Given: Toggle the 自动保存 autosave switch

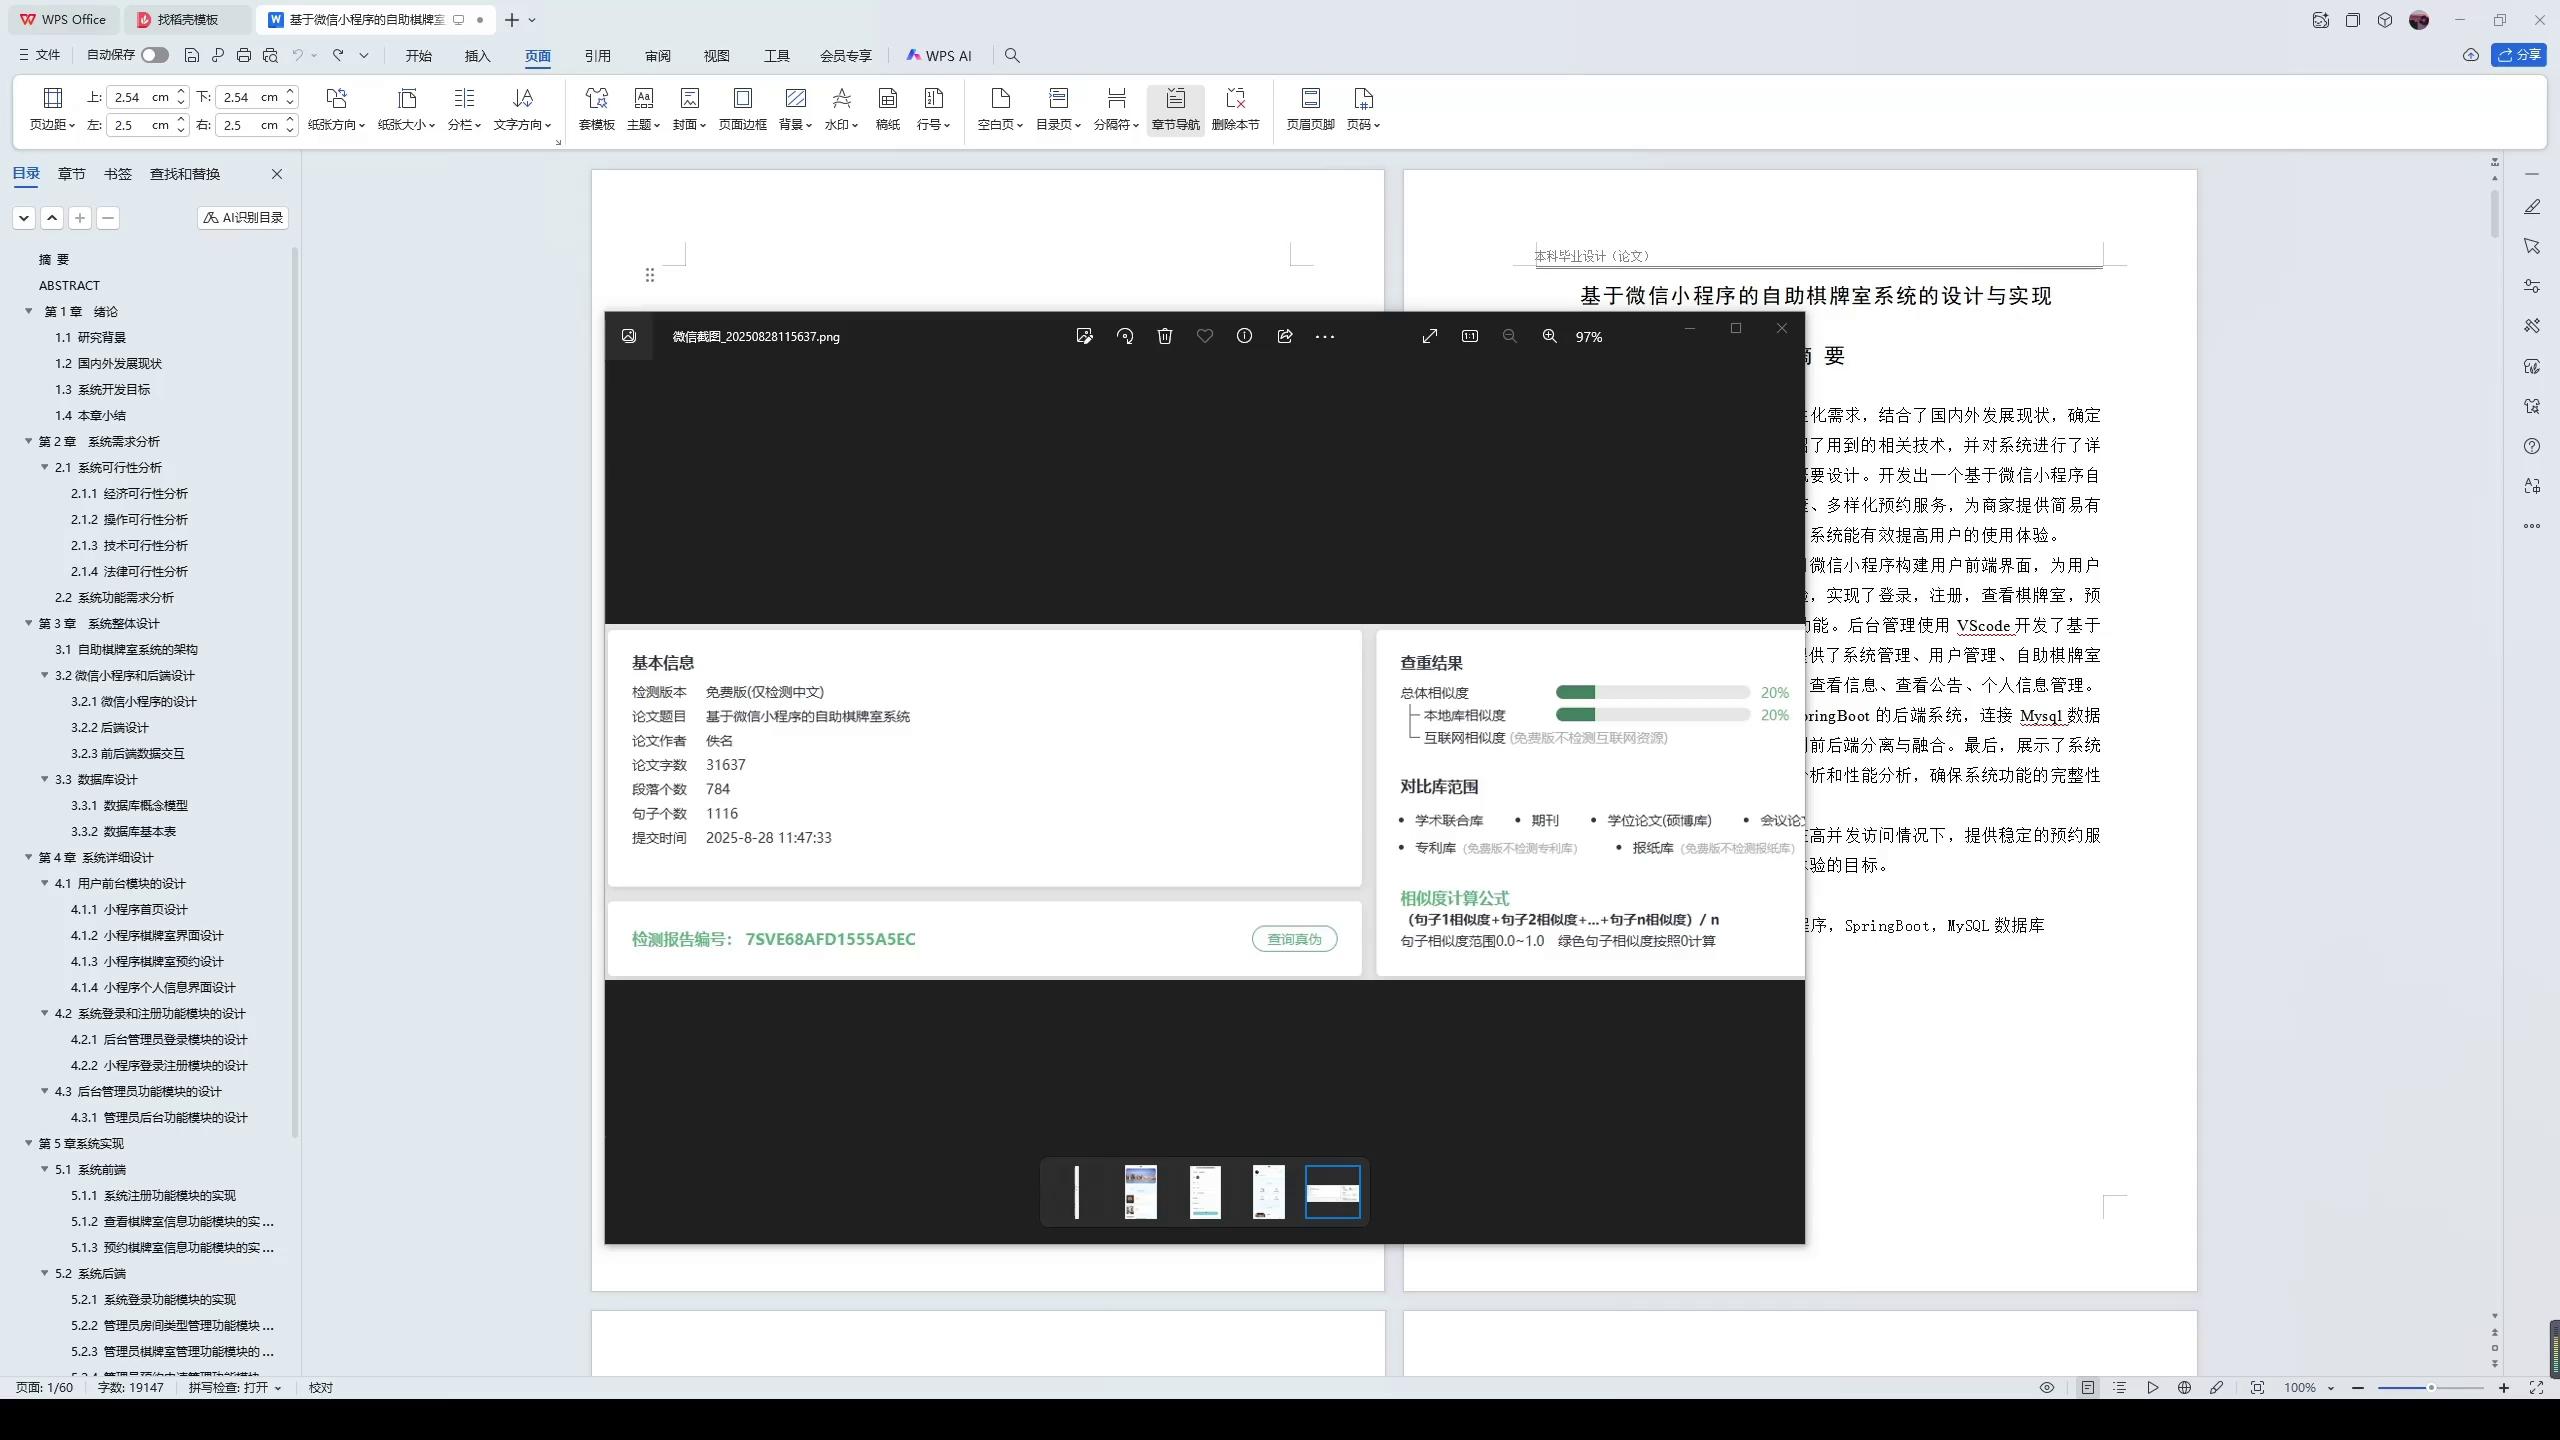Looking at the screenshot, I should (153, 55).
